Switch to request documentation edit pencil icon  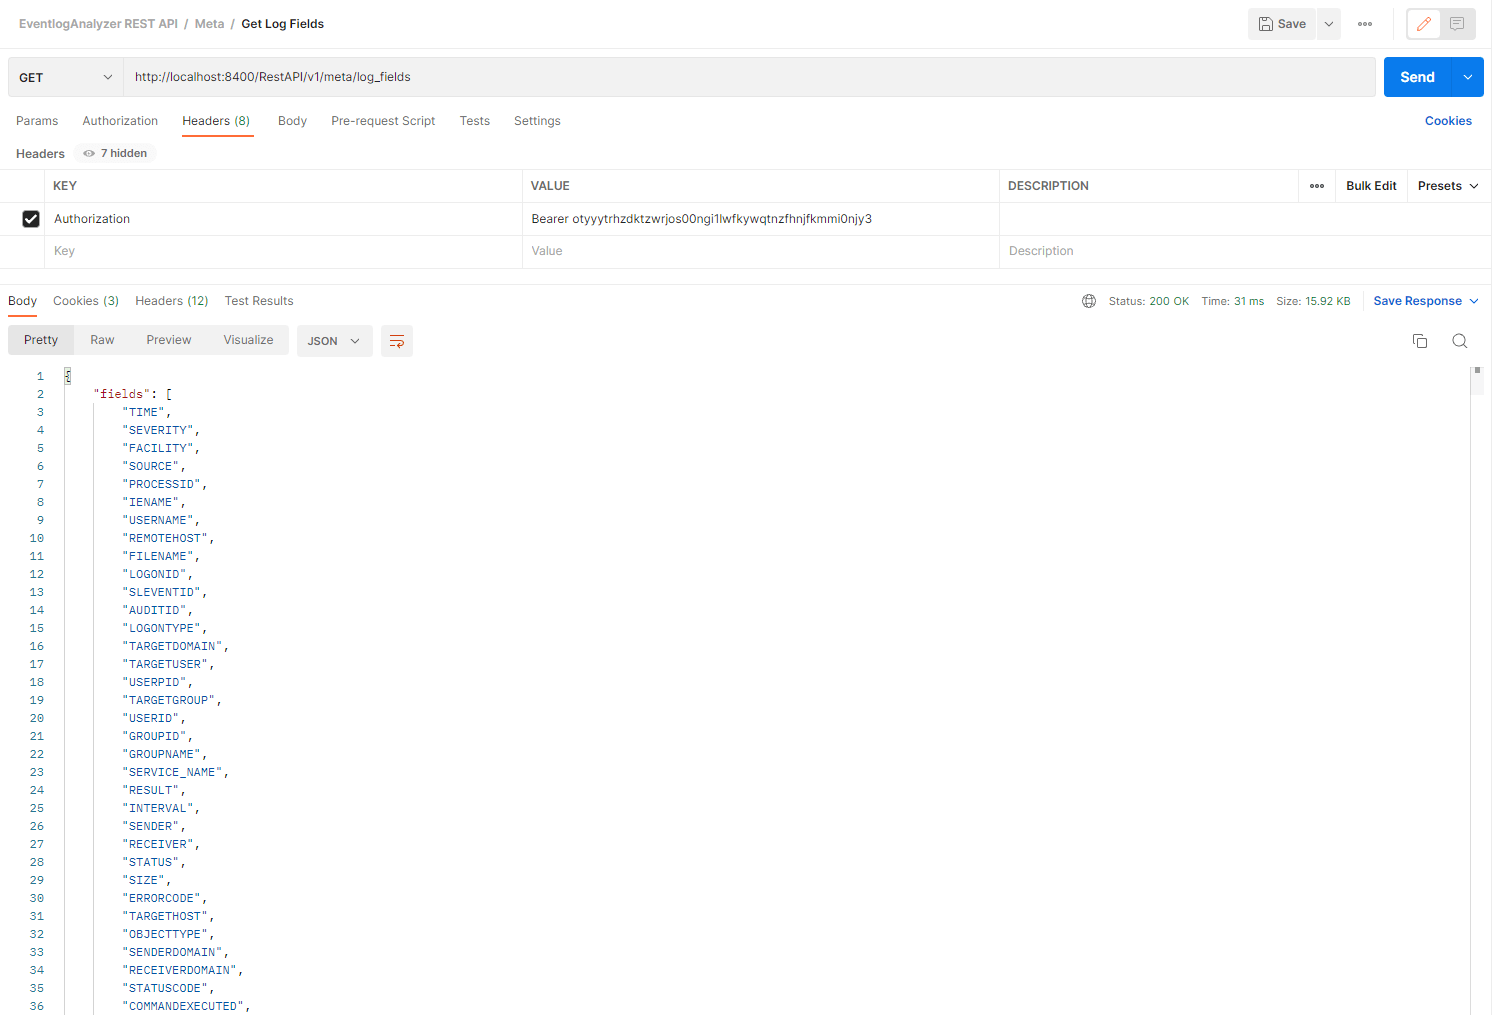(1423, 23)
